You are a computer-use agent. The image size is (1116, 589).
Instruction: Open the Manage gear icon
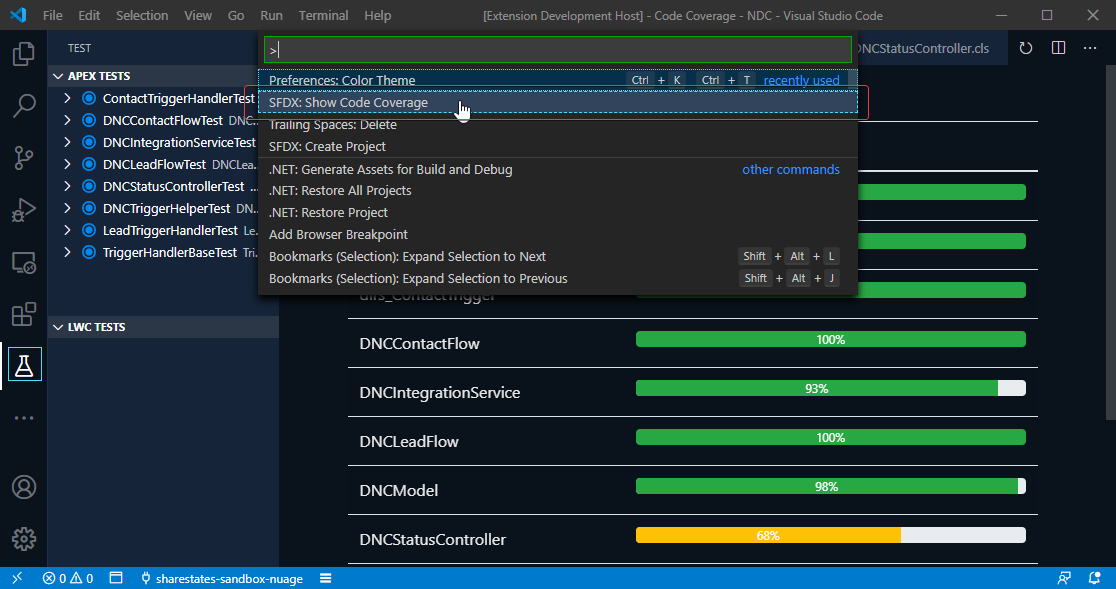23,539
